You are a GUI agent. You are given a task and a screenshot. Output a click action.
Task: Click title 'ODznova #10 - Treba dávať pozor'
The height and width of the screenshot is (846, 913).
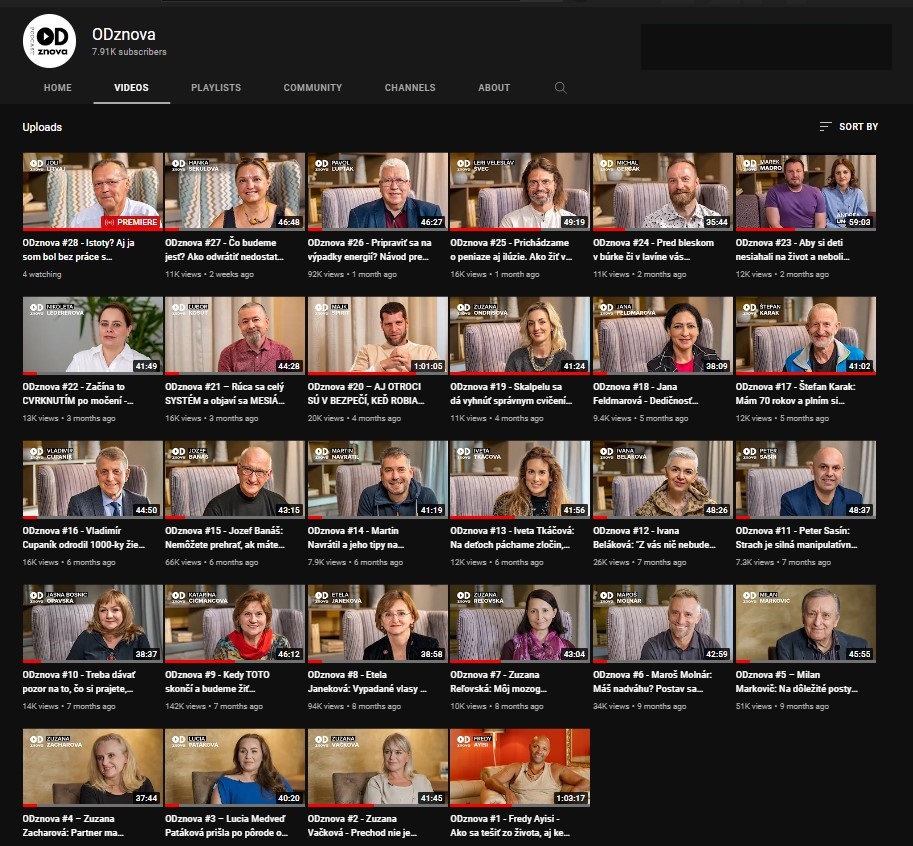click(x=79, y=681)
